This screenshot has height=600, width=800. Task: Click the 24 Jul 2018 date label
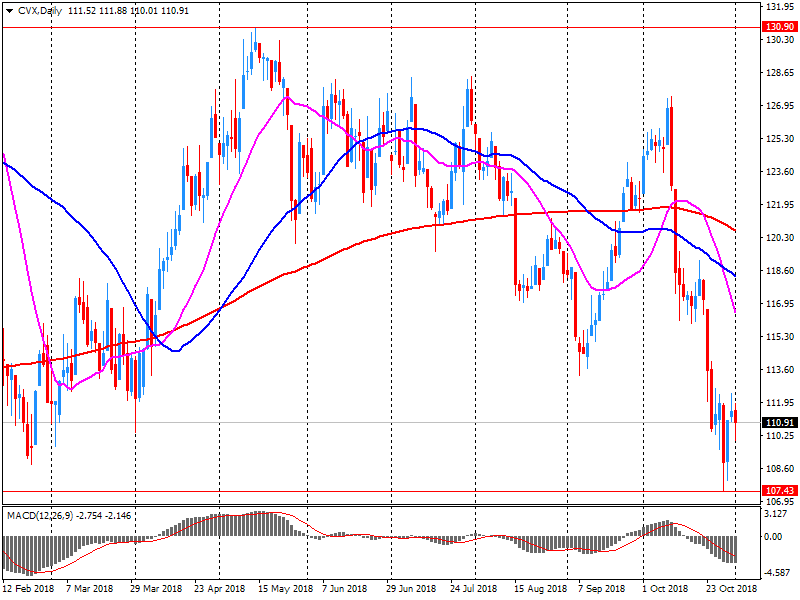point(473,589)
